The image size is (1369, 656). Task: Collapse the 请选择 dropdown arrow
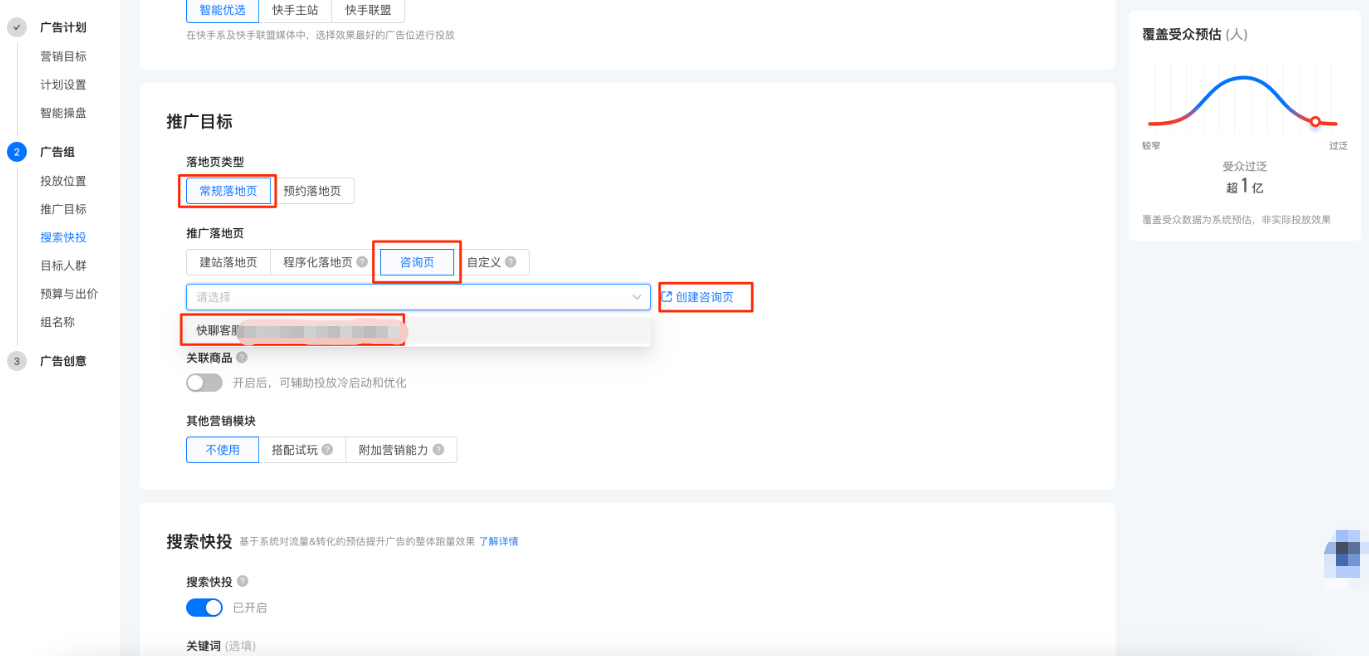click(637, 297)
